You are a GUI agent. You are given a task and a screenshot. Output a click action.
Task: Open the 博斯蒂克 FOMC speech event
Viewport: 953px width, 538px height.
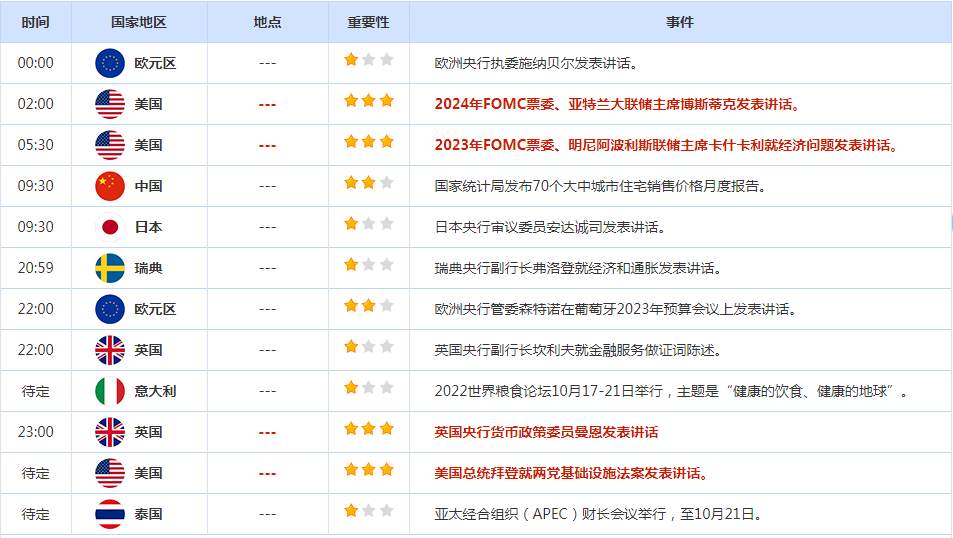coord(618,104)
